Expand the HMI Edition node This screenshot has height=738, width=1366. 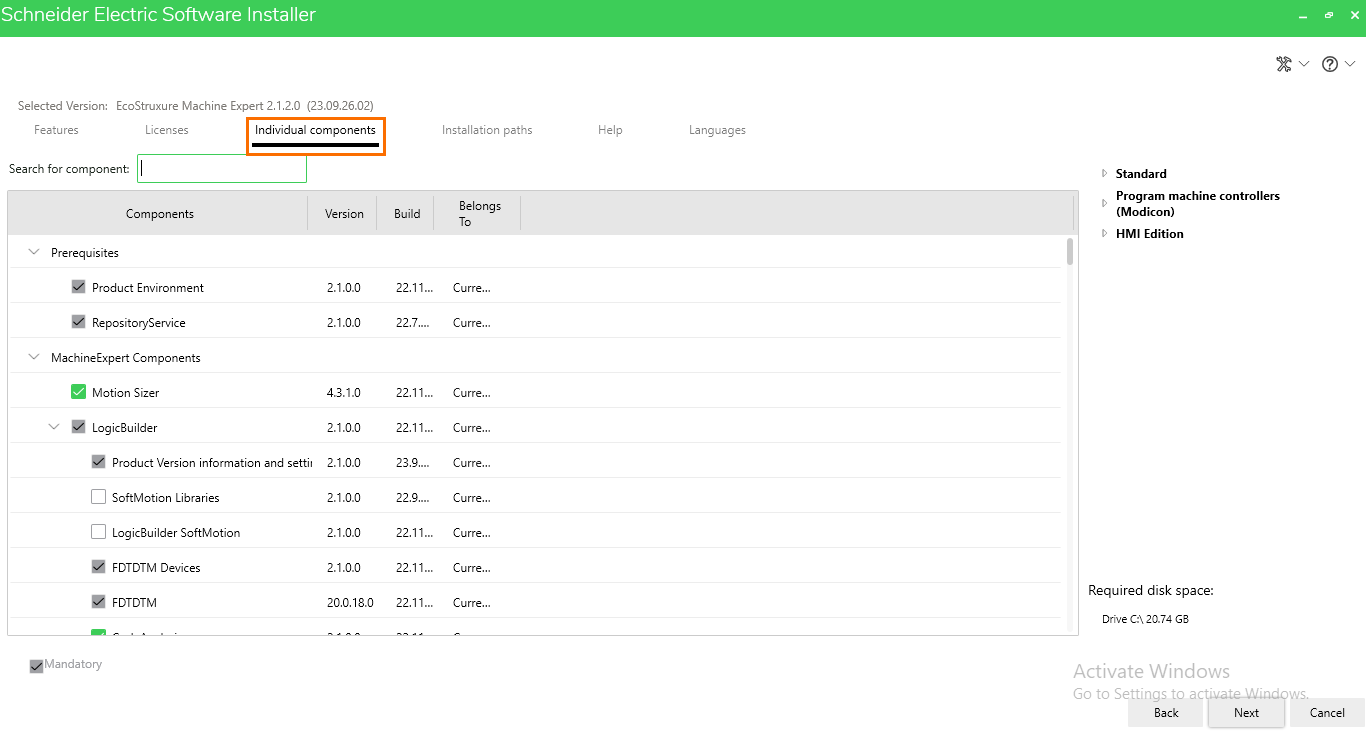[1104, 234]
